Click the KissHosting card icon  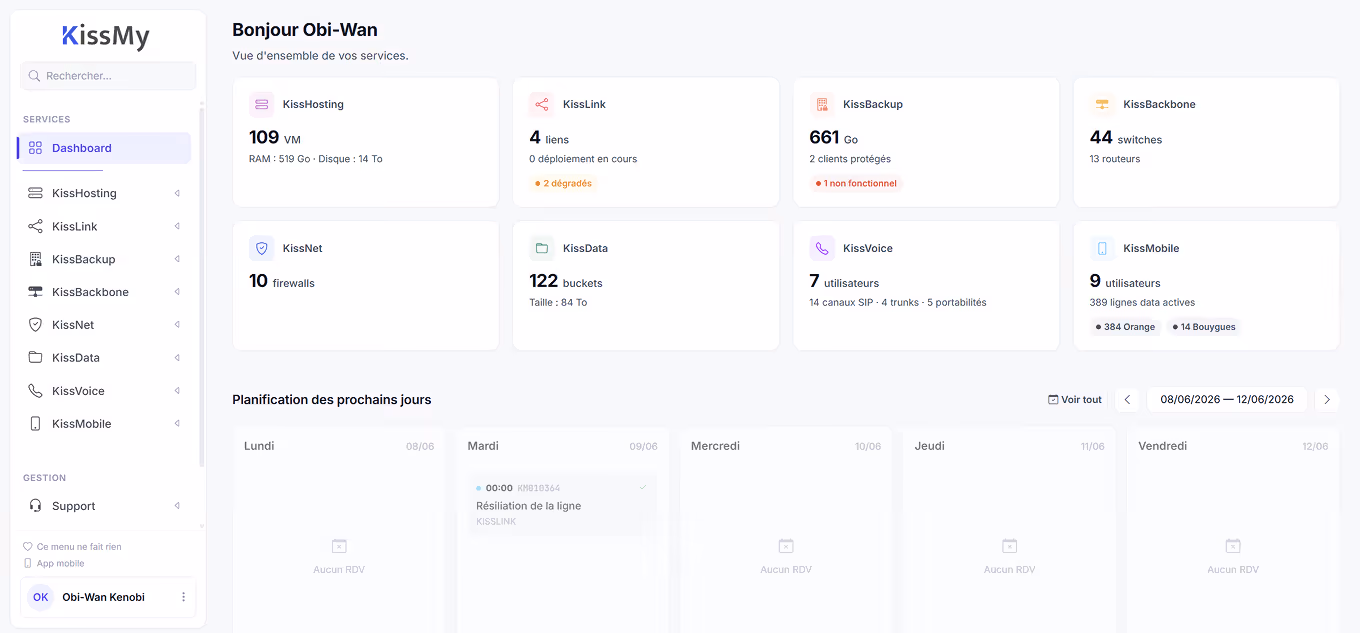(261, 104)
